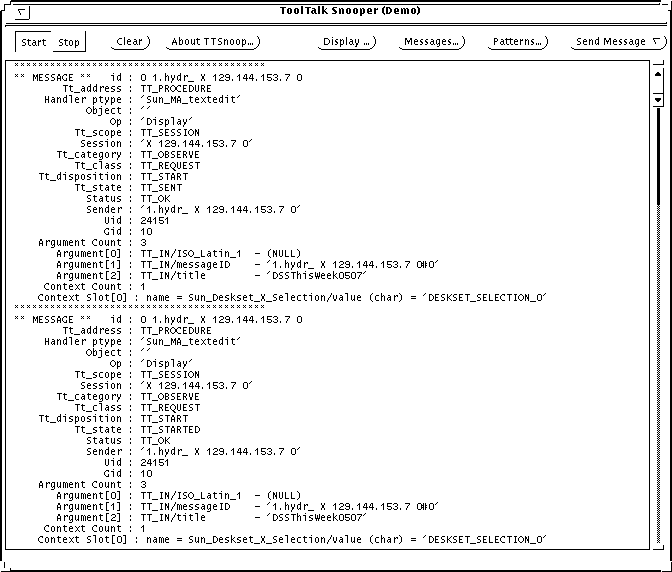The width and height of the screenshot is (672, 572).
Task: Open About TTSnoop... window
Action: 213,42
